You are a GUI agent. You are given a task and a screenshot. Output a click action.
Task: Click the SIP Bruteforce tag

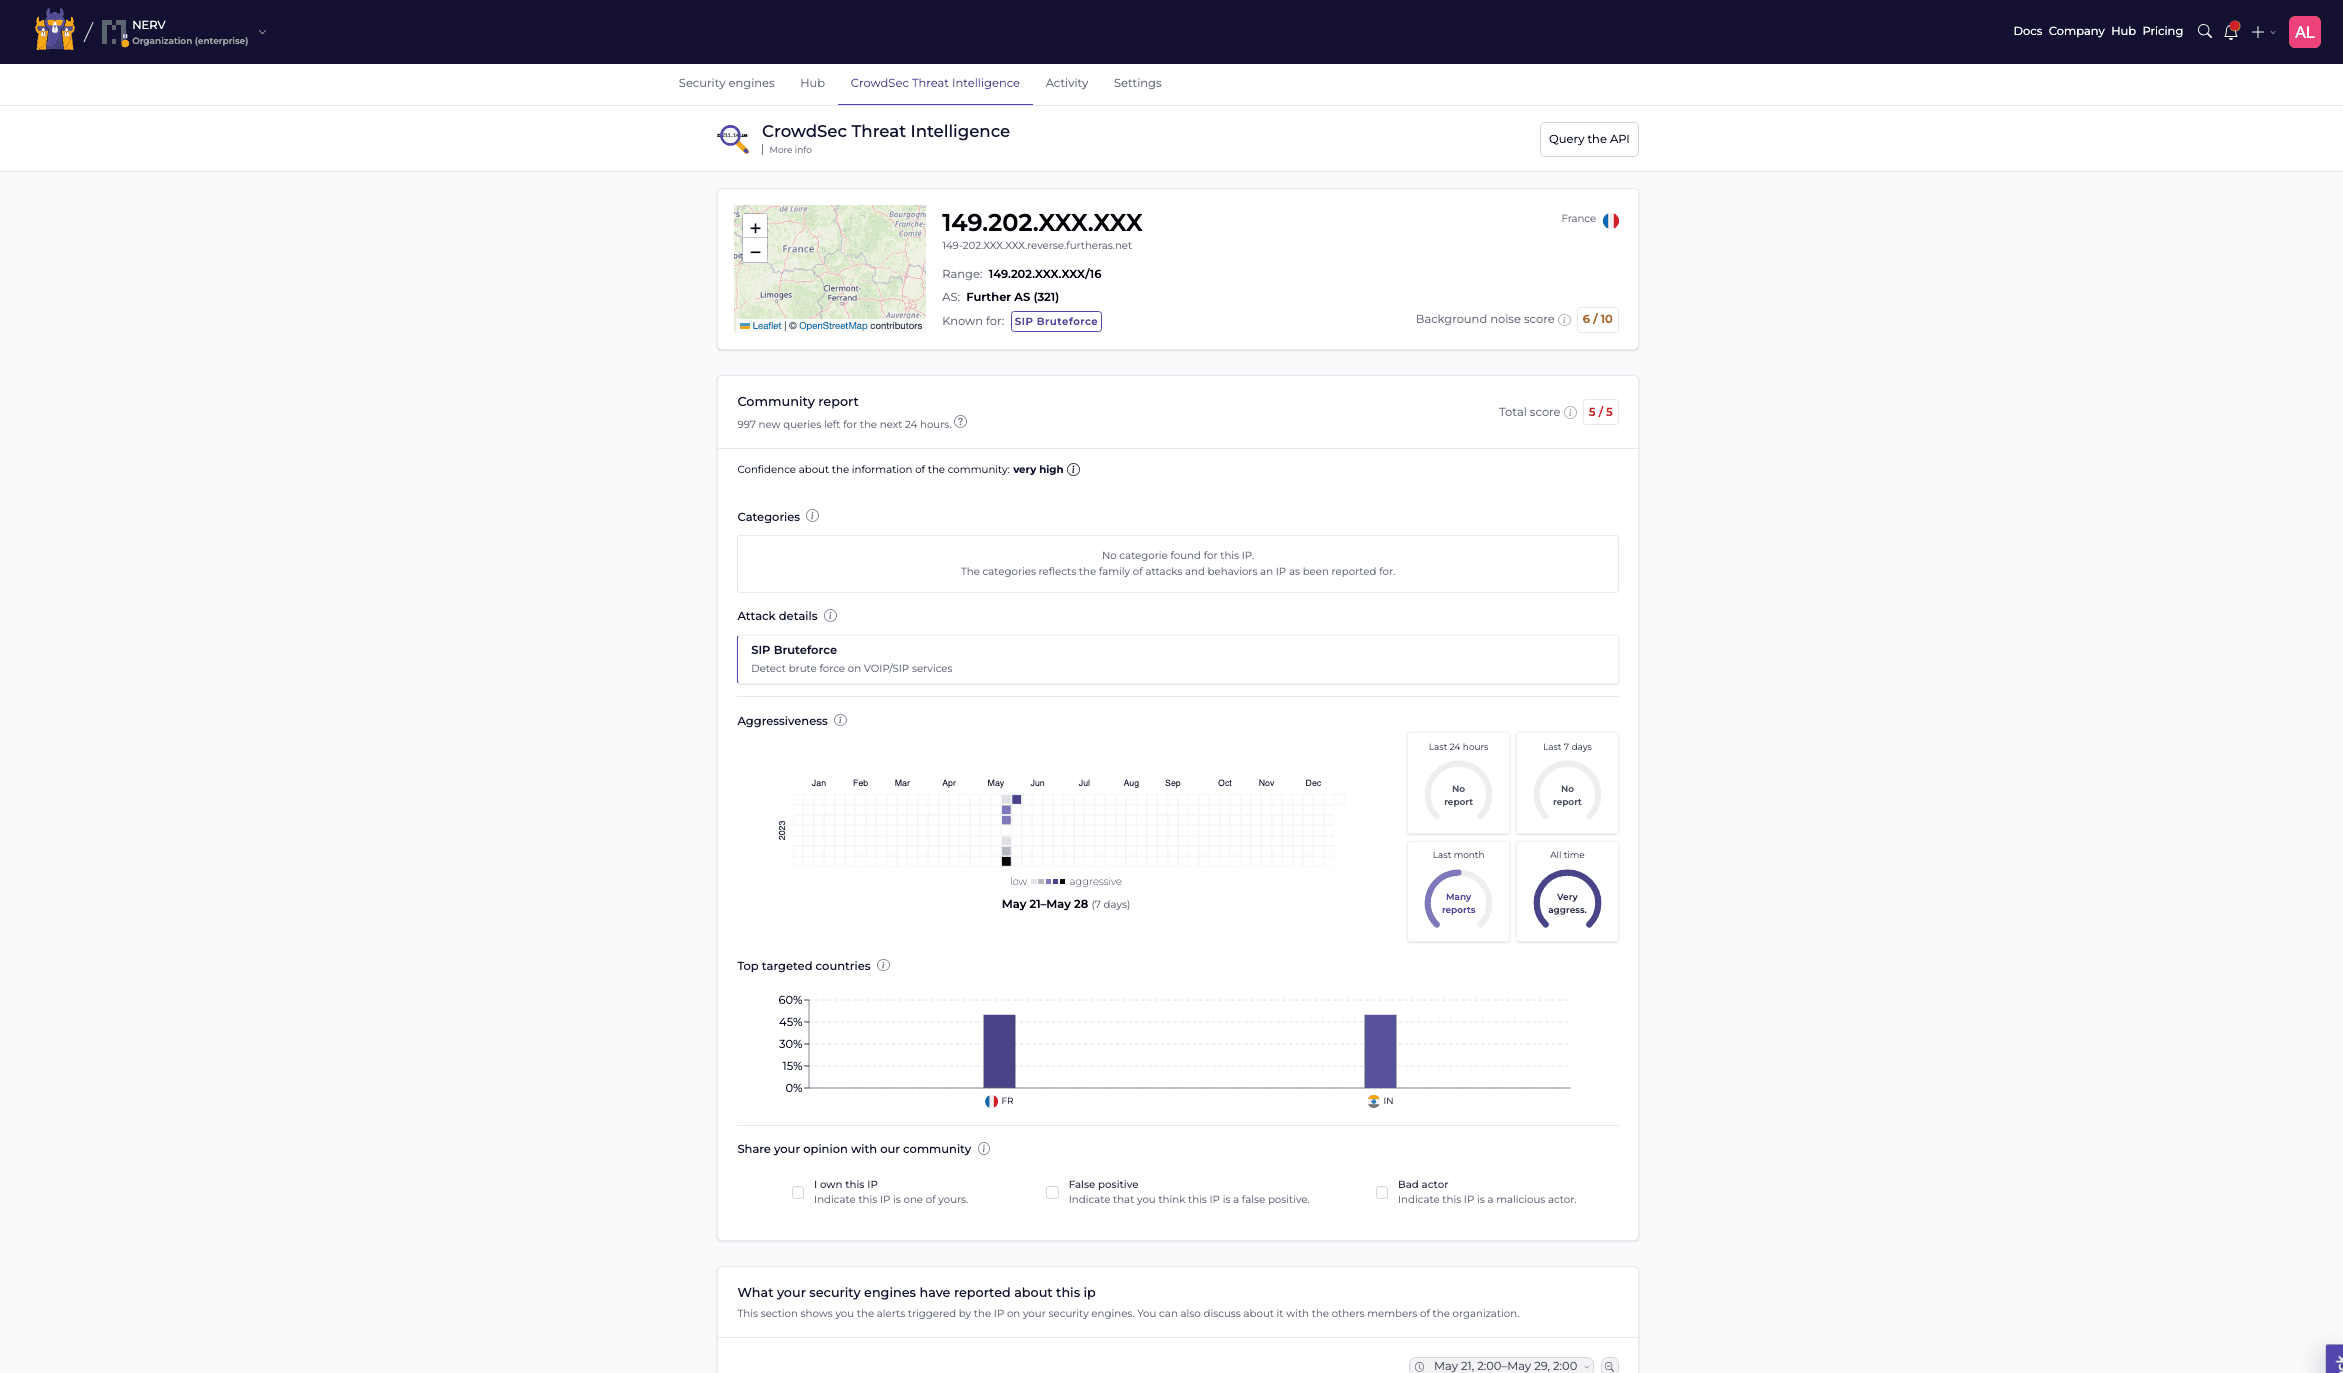tap(1056, 321)
